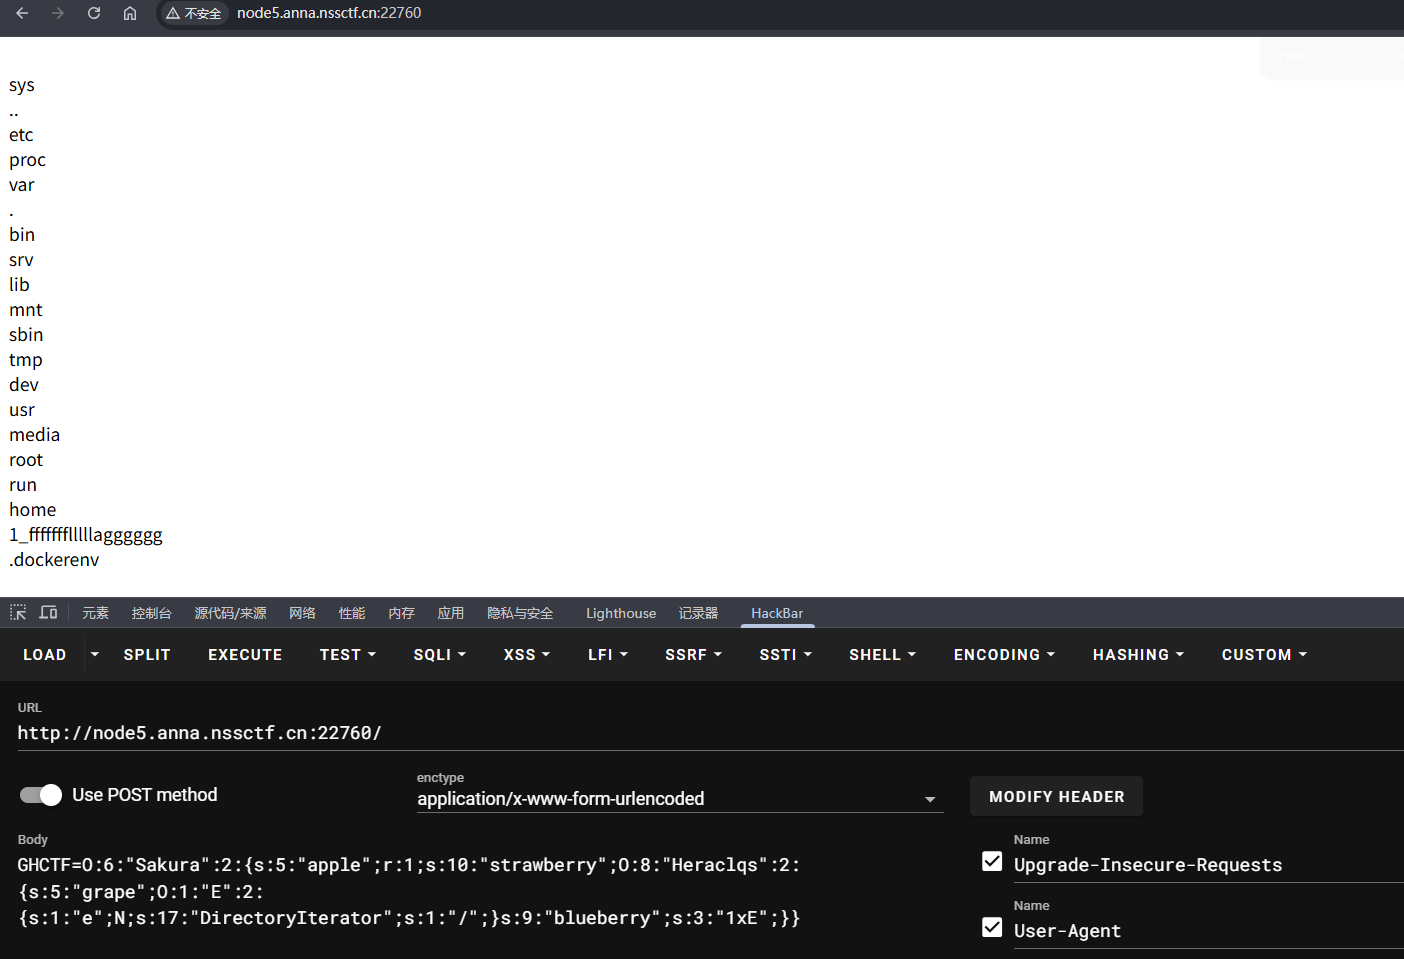Expand the ENCODING menu
This screenshot has width=1404, height=959.
coord(1004,655)
